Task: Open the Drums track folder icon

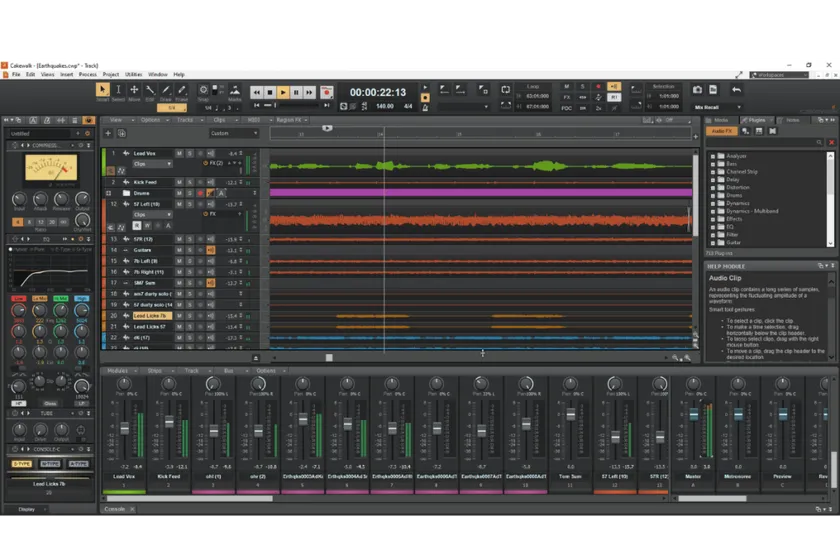Action: coord(126,193)
